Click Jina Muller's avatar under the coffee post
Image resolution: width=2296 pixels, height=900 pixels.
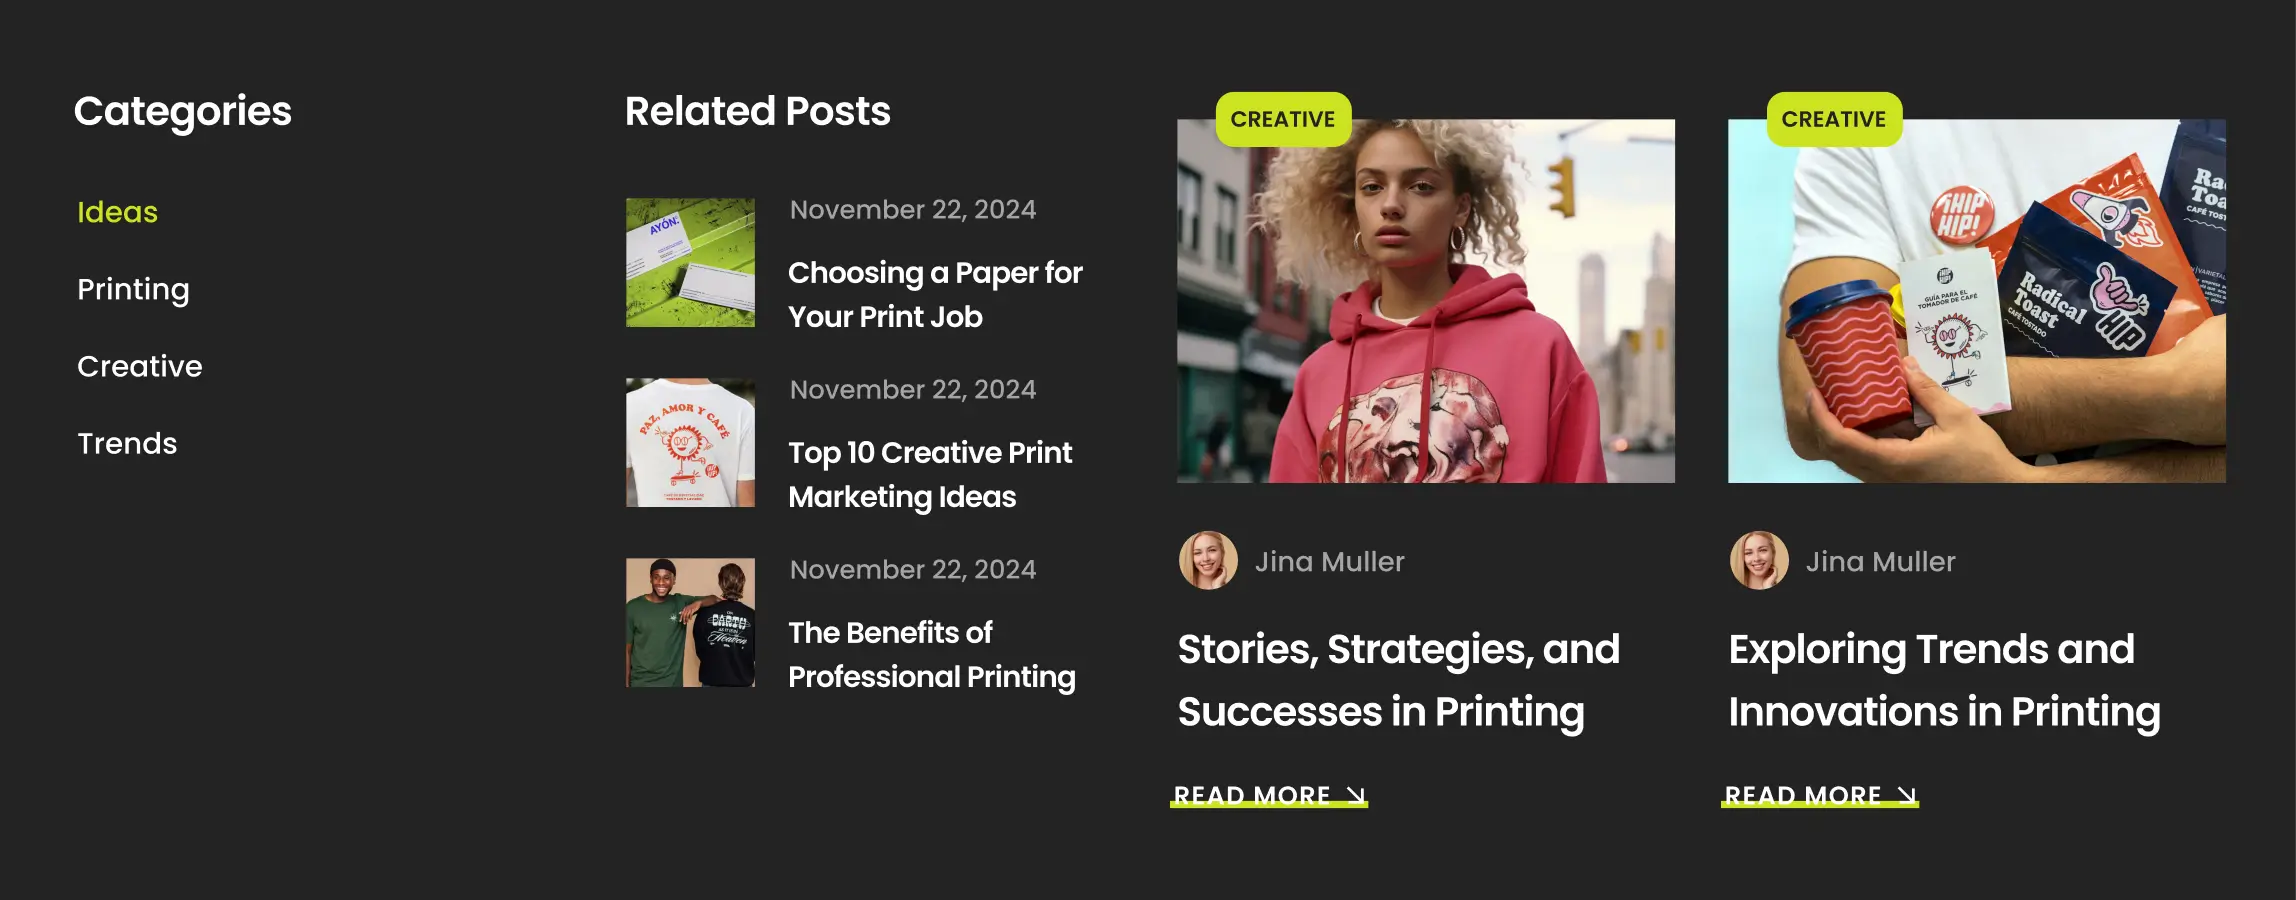click(1759, 561)
